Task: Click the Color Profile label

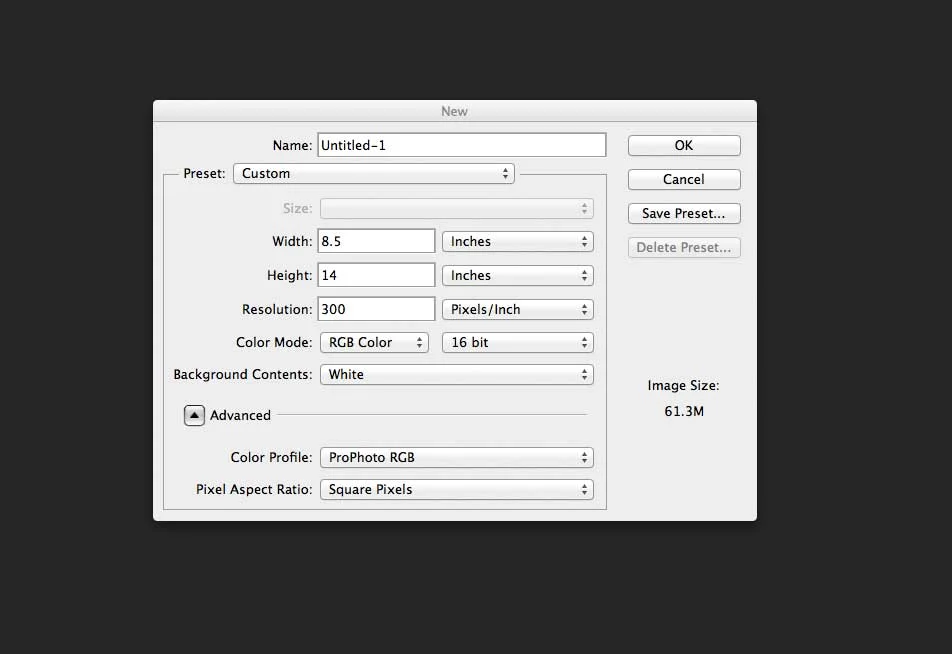Action: click(x=271, y=457)
